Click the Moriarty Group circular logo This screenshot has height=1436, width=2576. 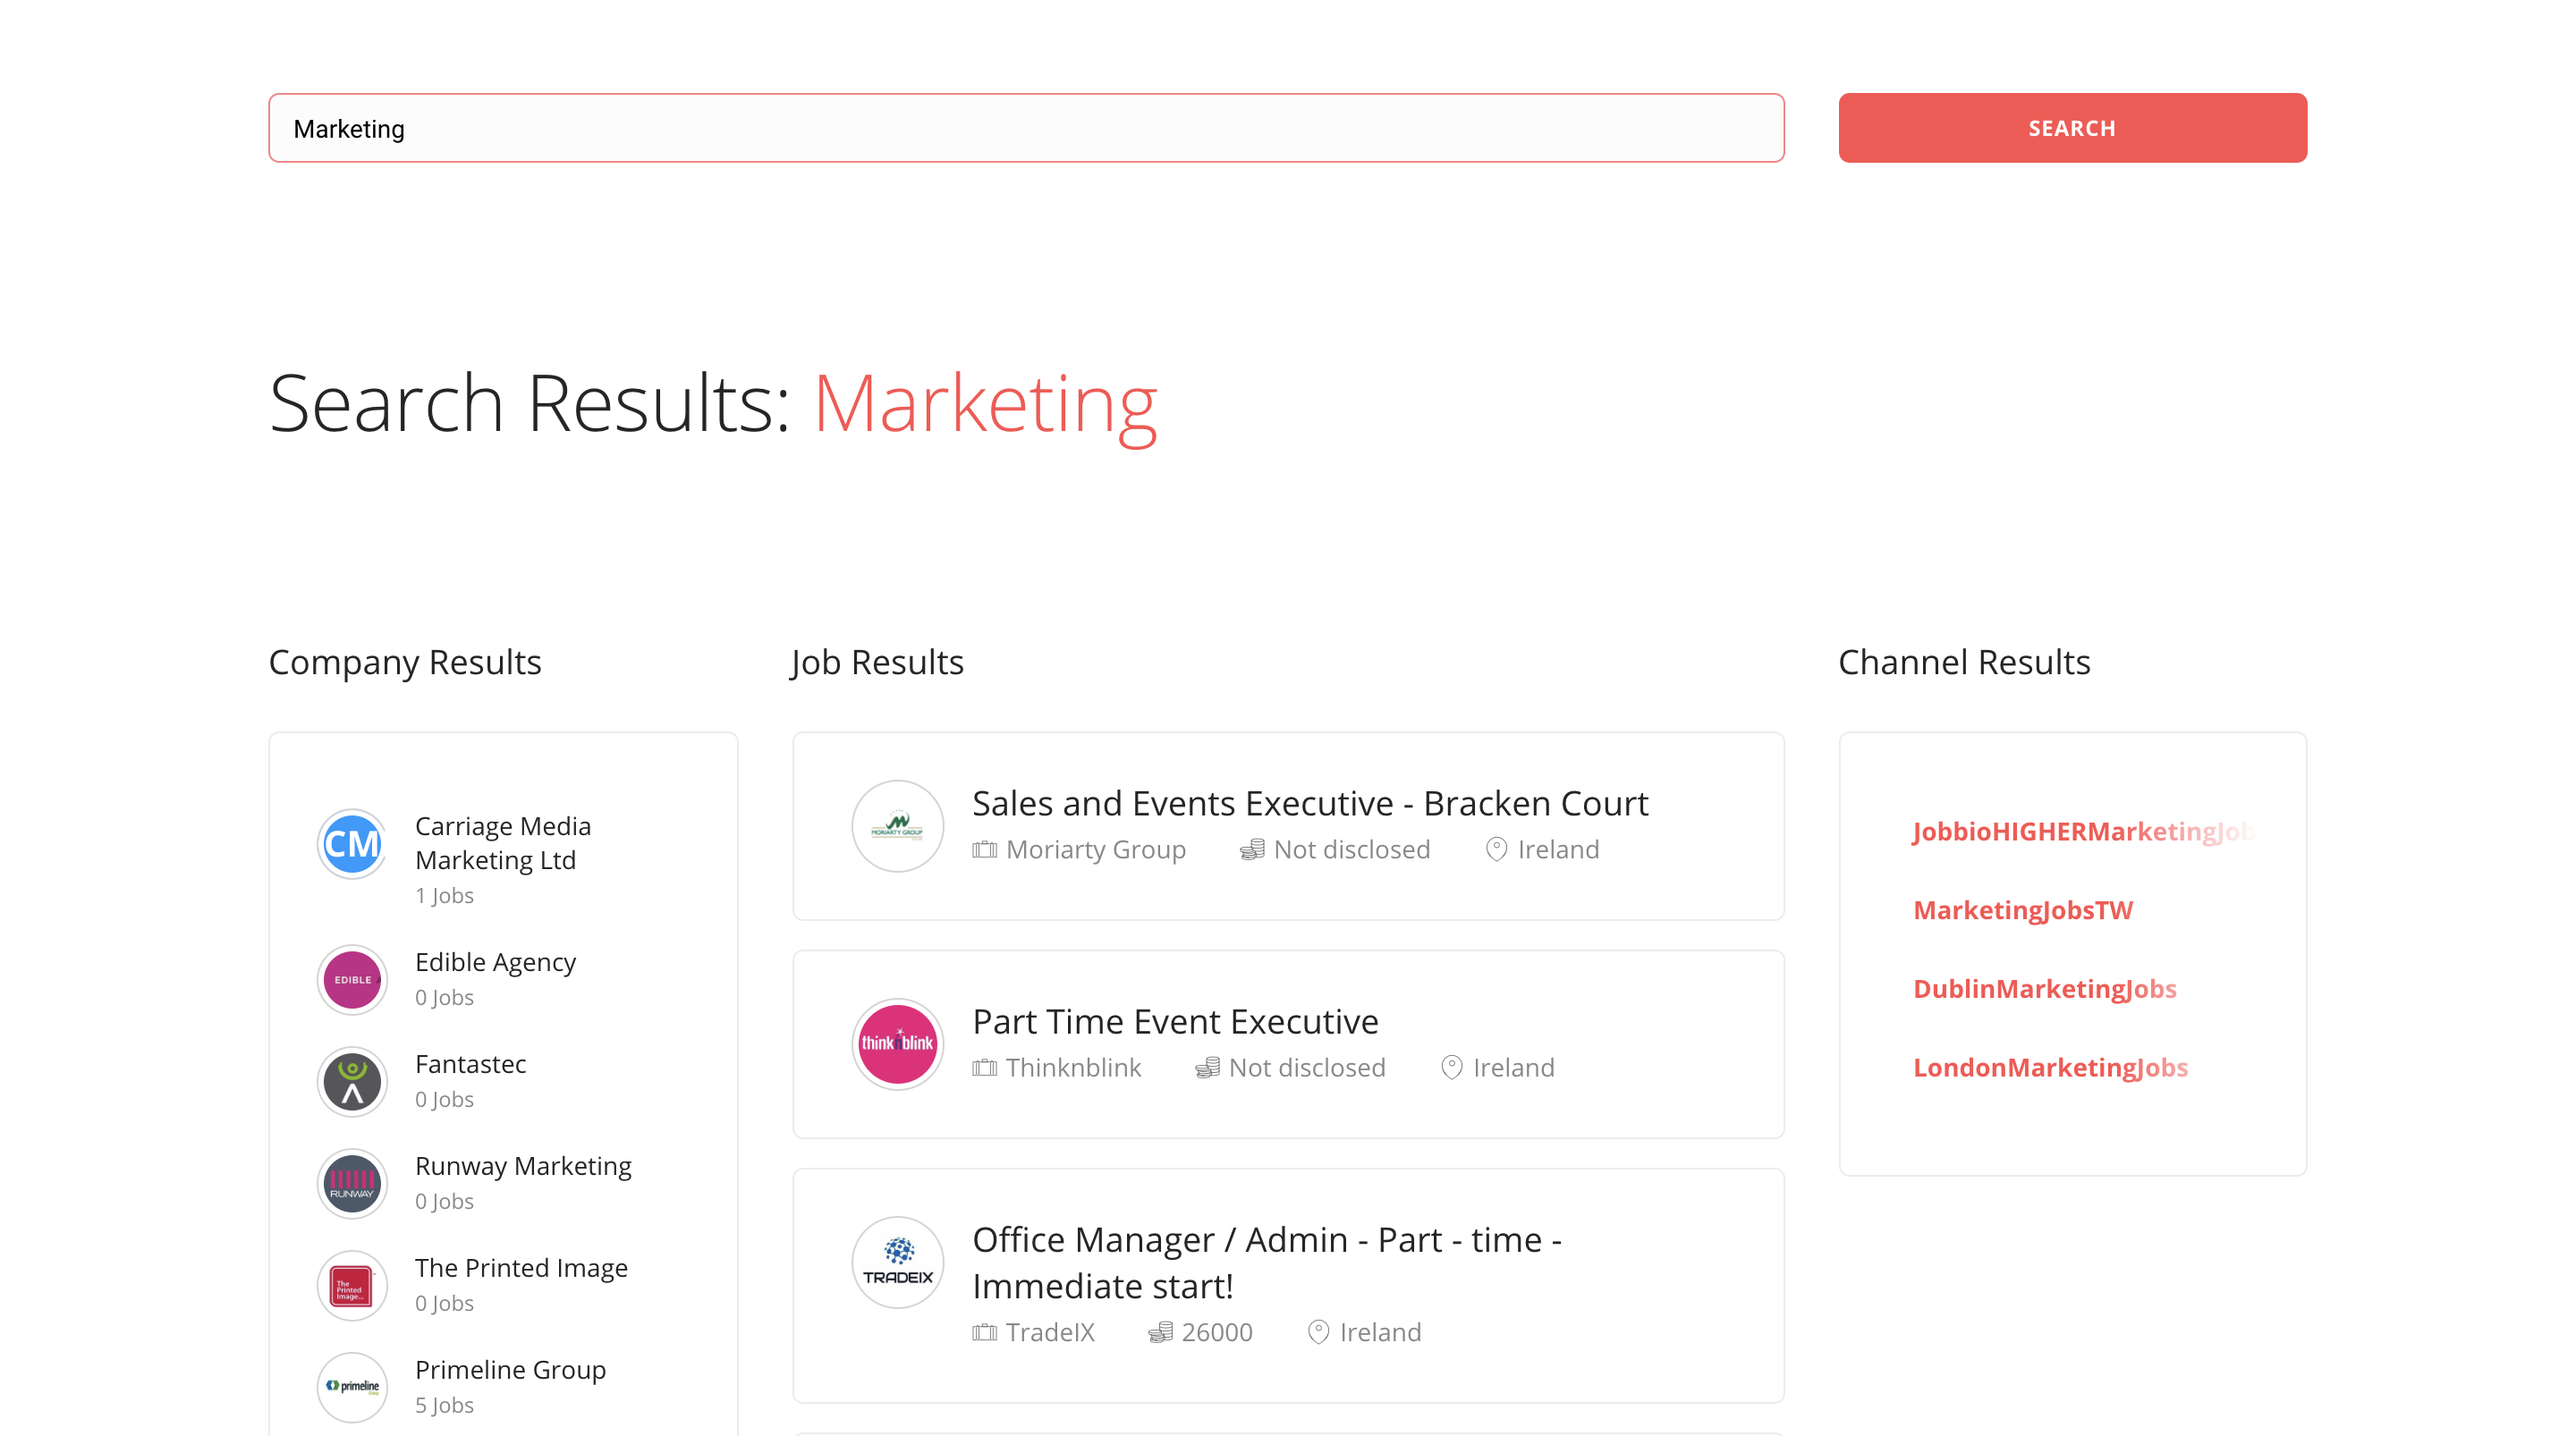tap(897, 826)
